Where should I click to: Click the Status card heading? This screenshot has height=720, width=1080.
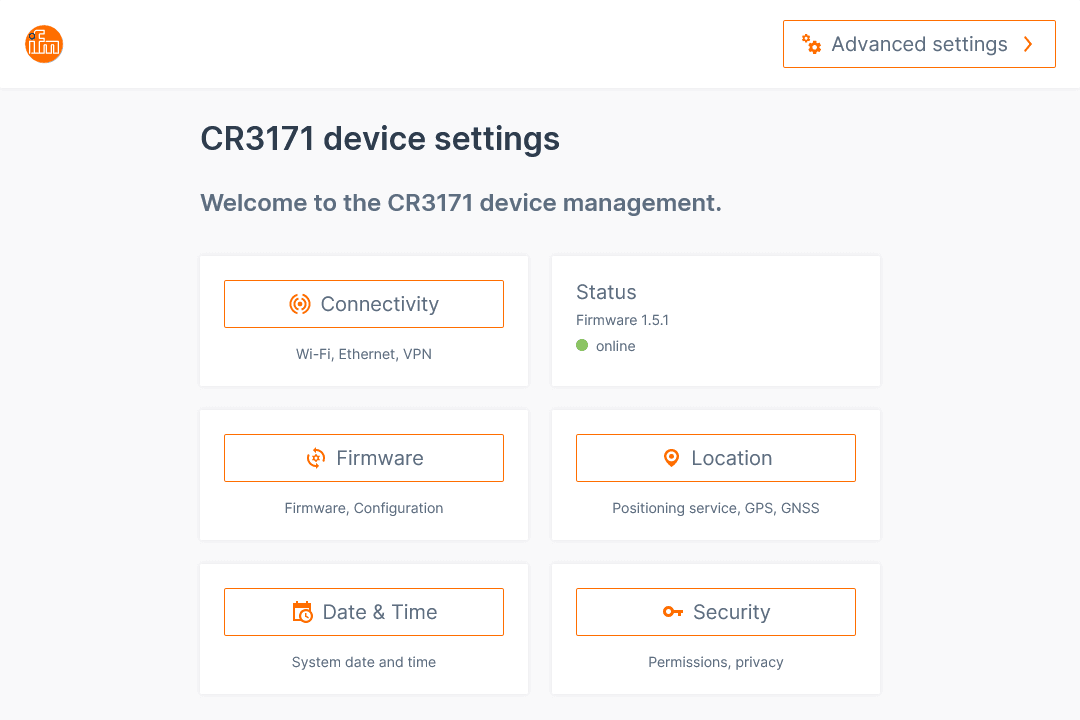point(606,292)
